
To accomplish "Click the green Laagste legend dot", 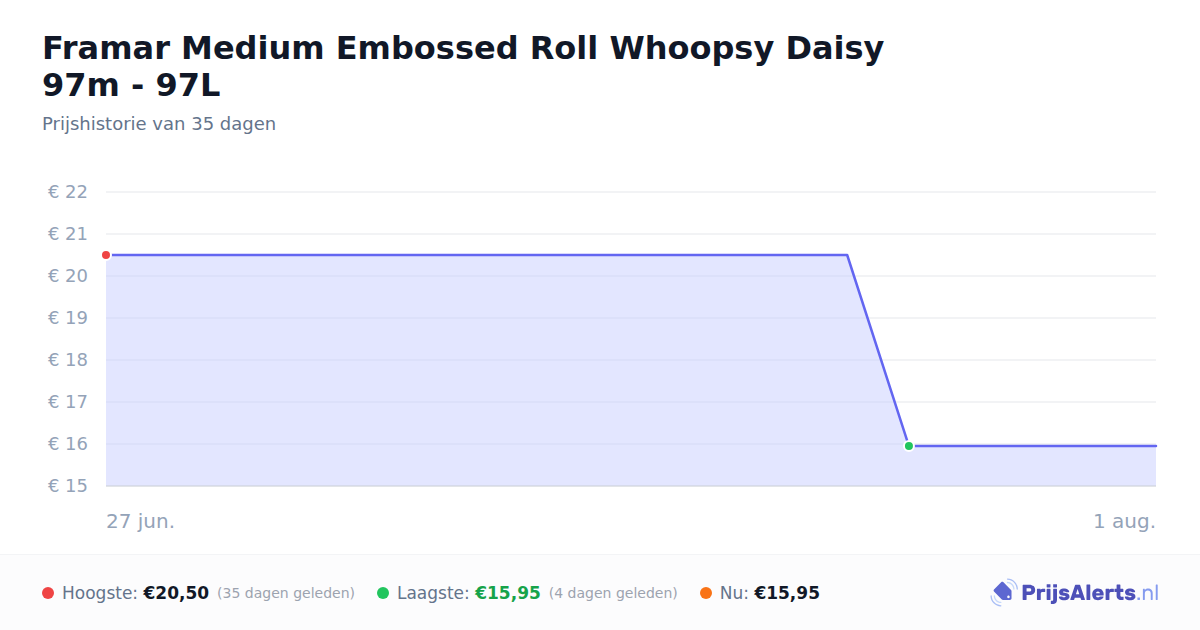I will tap(383, 593).
